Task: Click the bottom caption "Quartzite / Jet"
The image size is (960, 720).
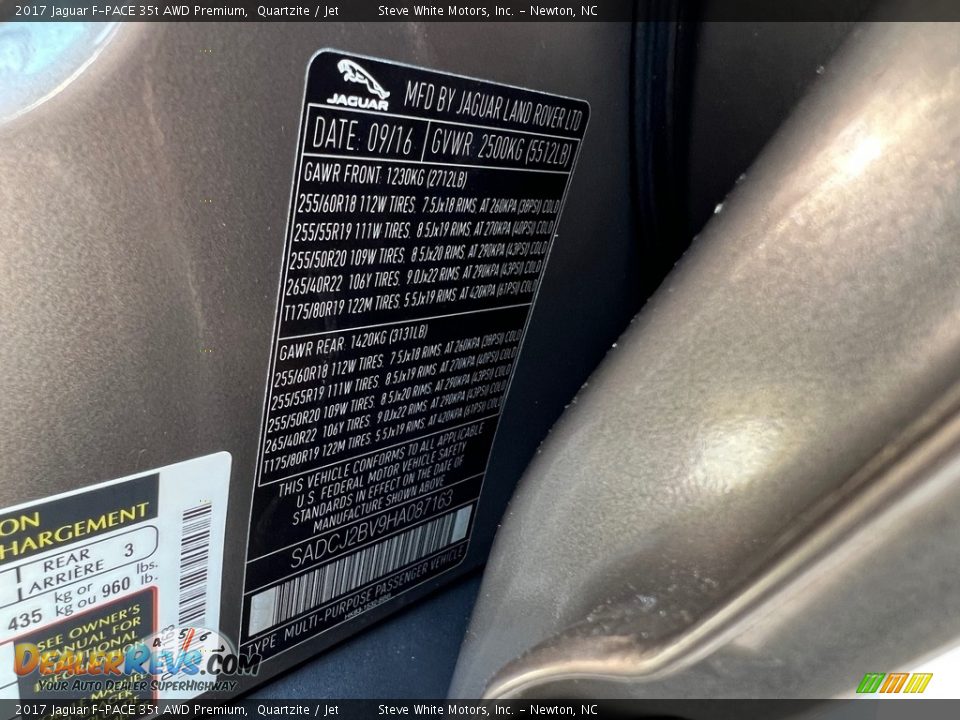Action: tap(298, 710)
